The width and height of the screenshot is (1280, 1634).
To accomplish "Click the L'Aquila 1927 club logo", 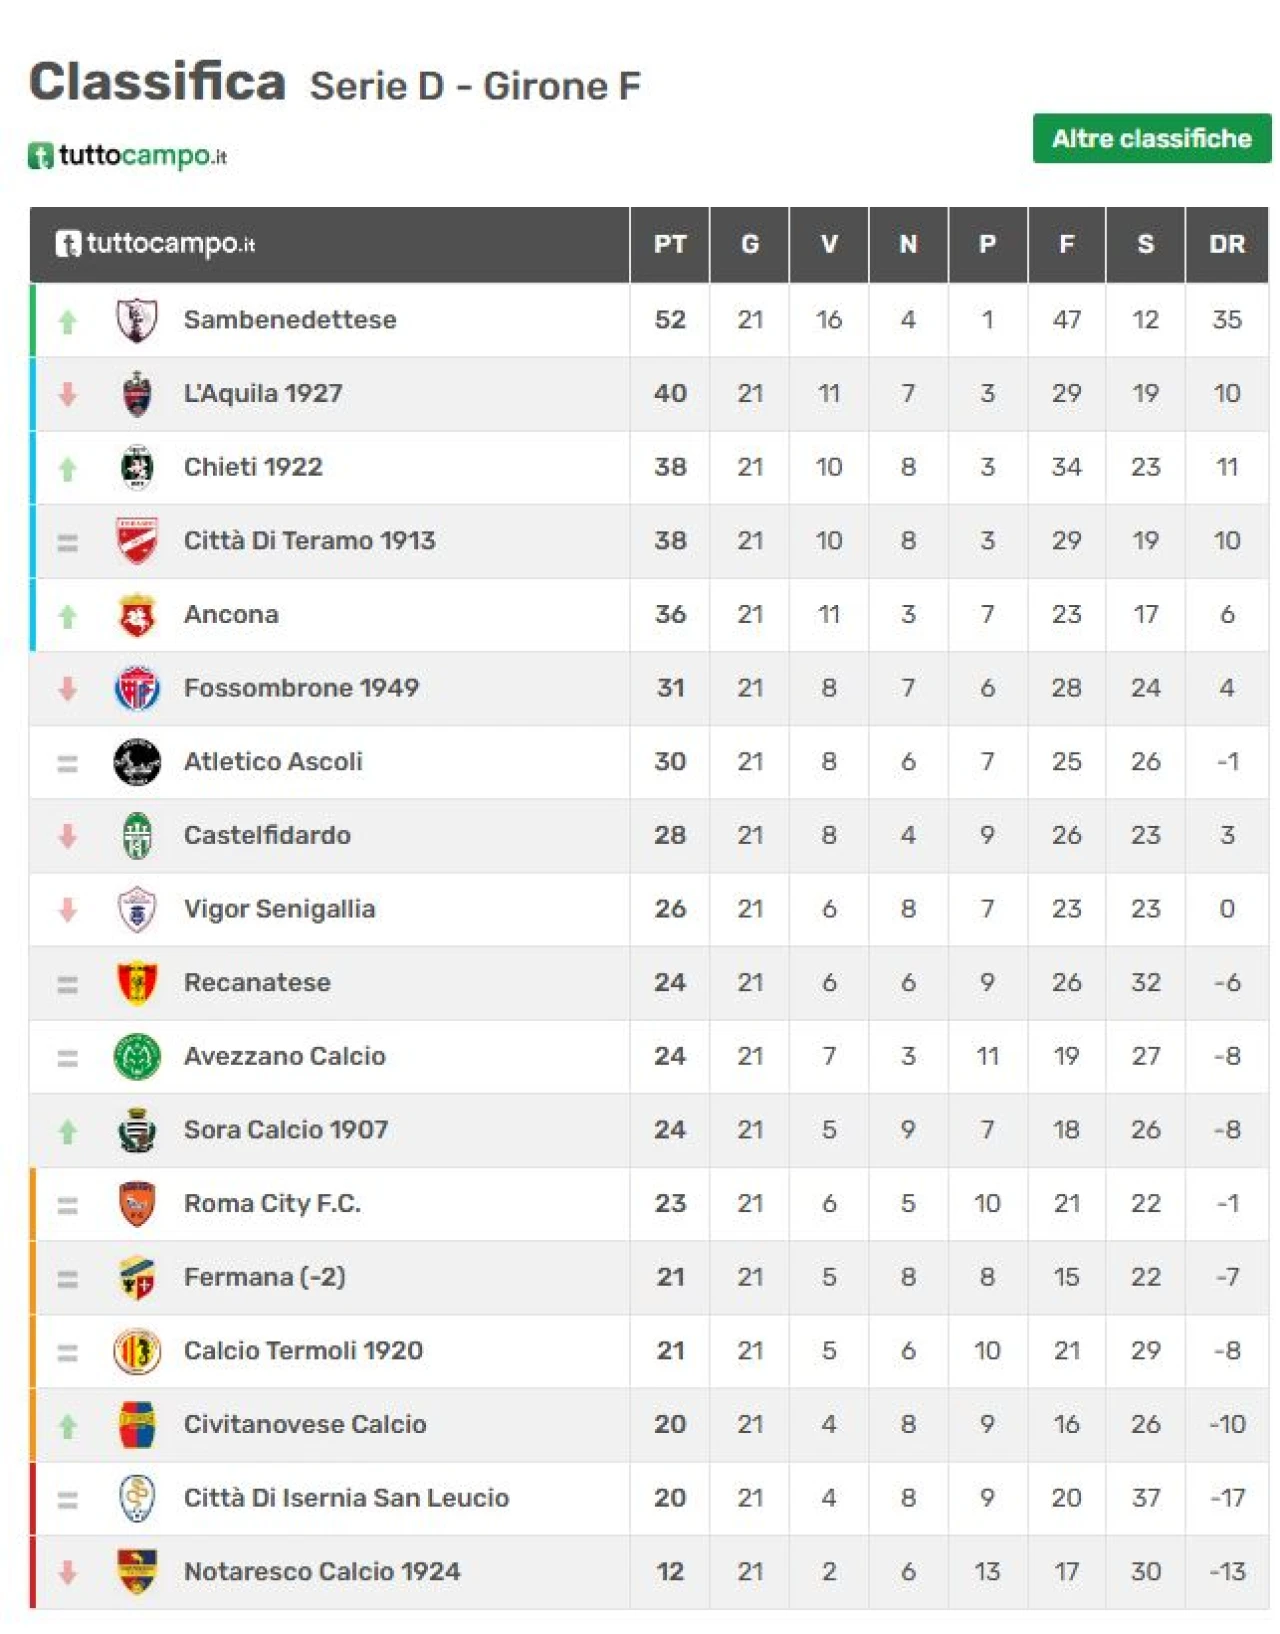I will pyautogui.click(x=137, y=394).
